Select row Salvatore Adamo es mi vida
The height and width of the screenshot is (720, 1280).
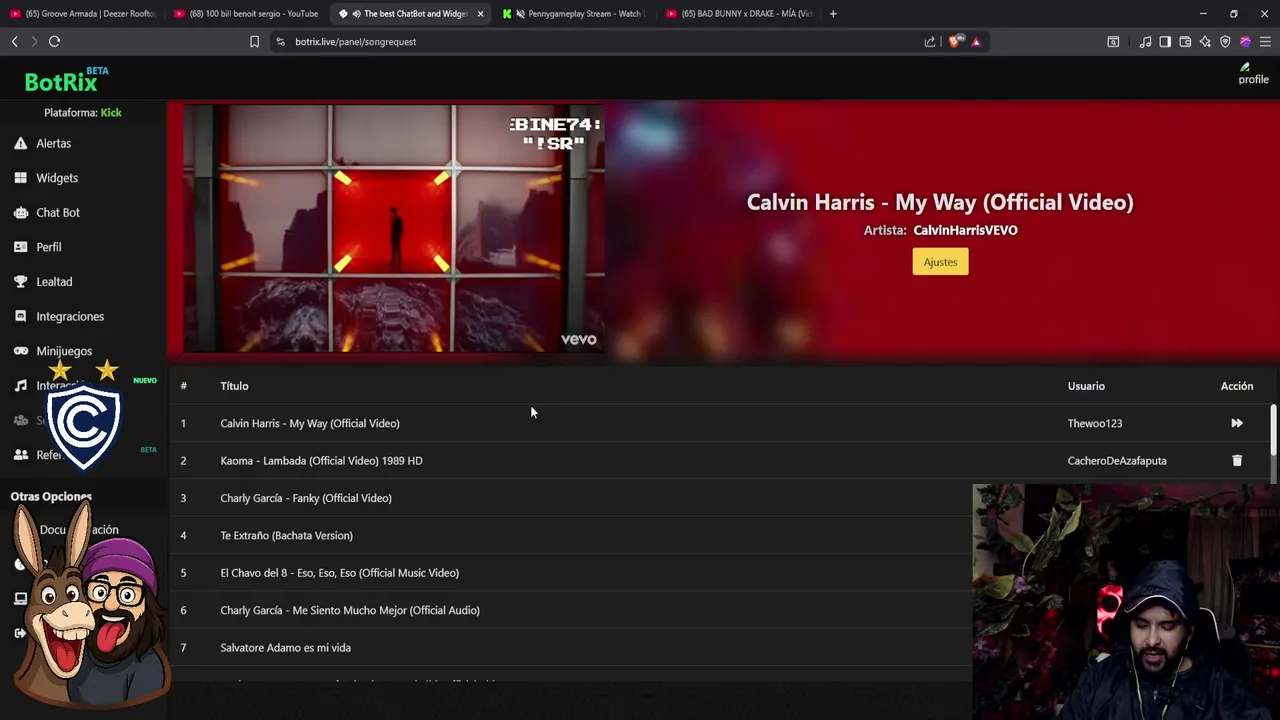(570, 648)
